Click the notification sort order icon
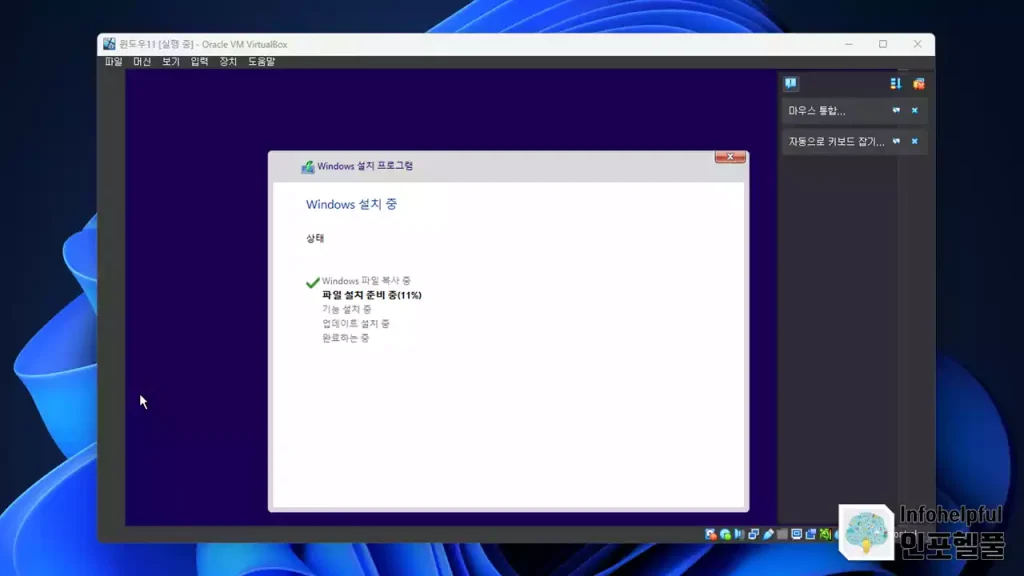The height and width of the screenshot is (576, 1024). (895, 84)
